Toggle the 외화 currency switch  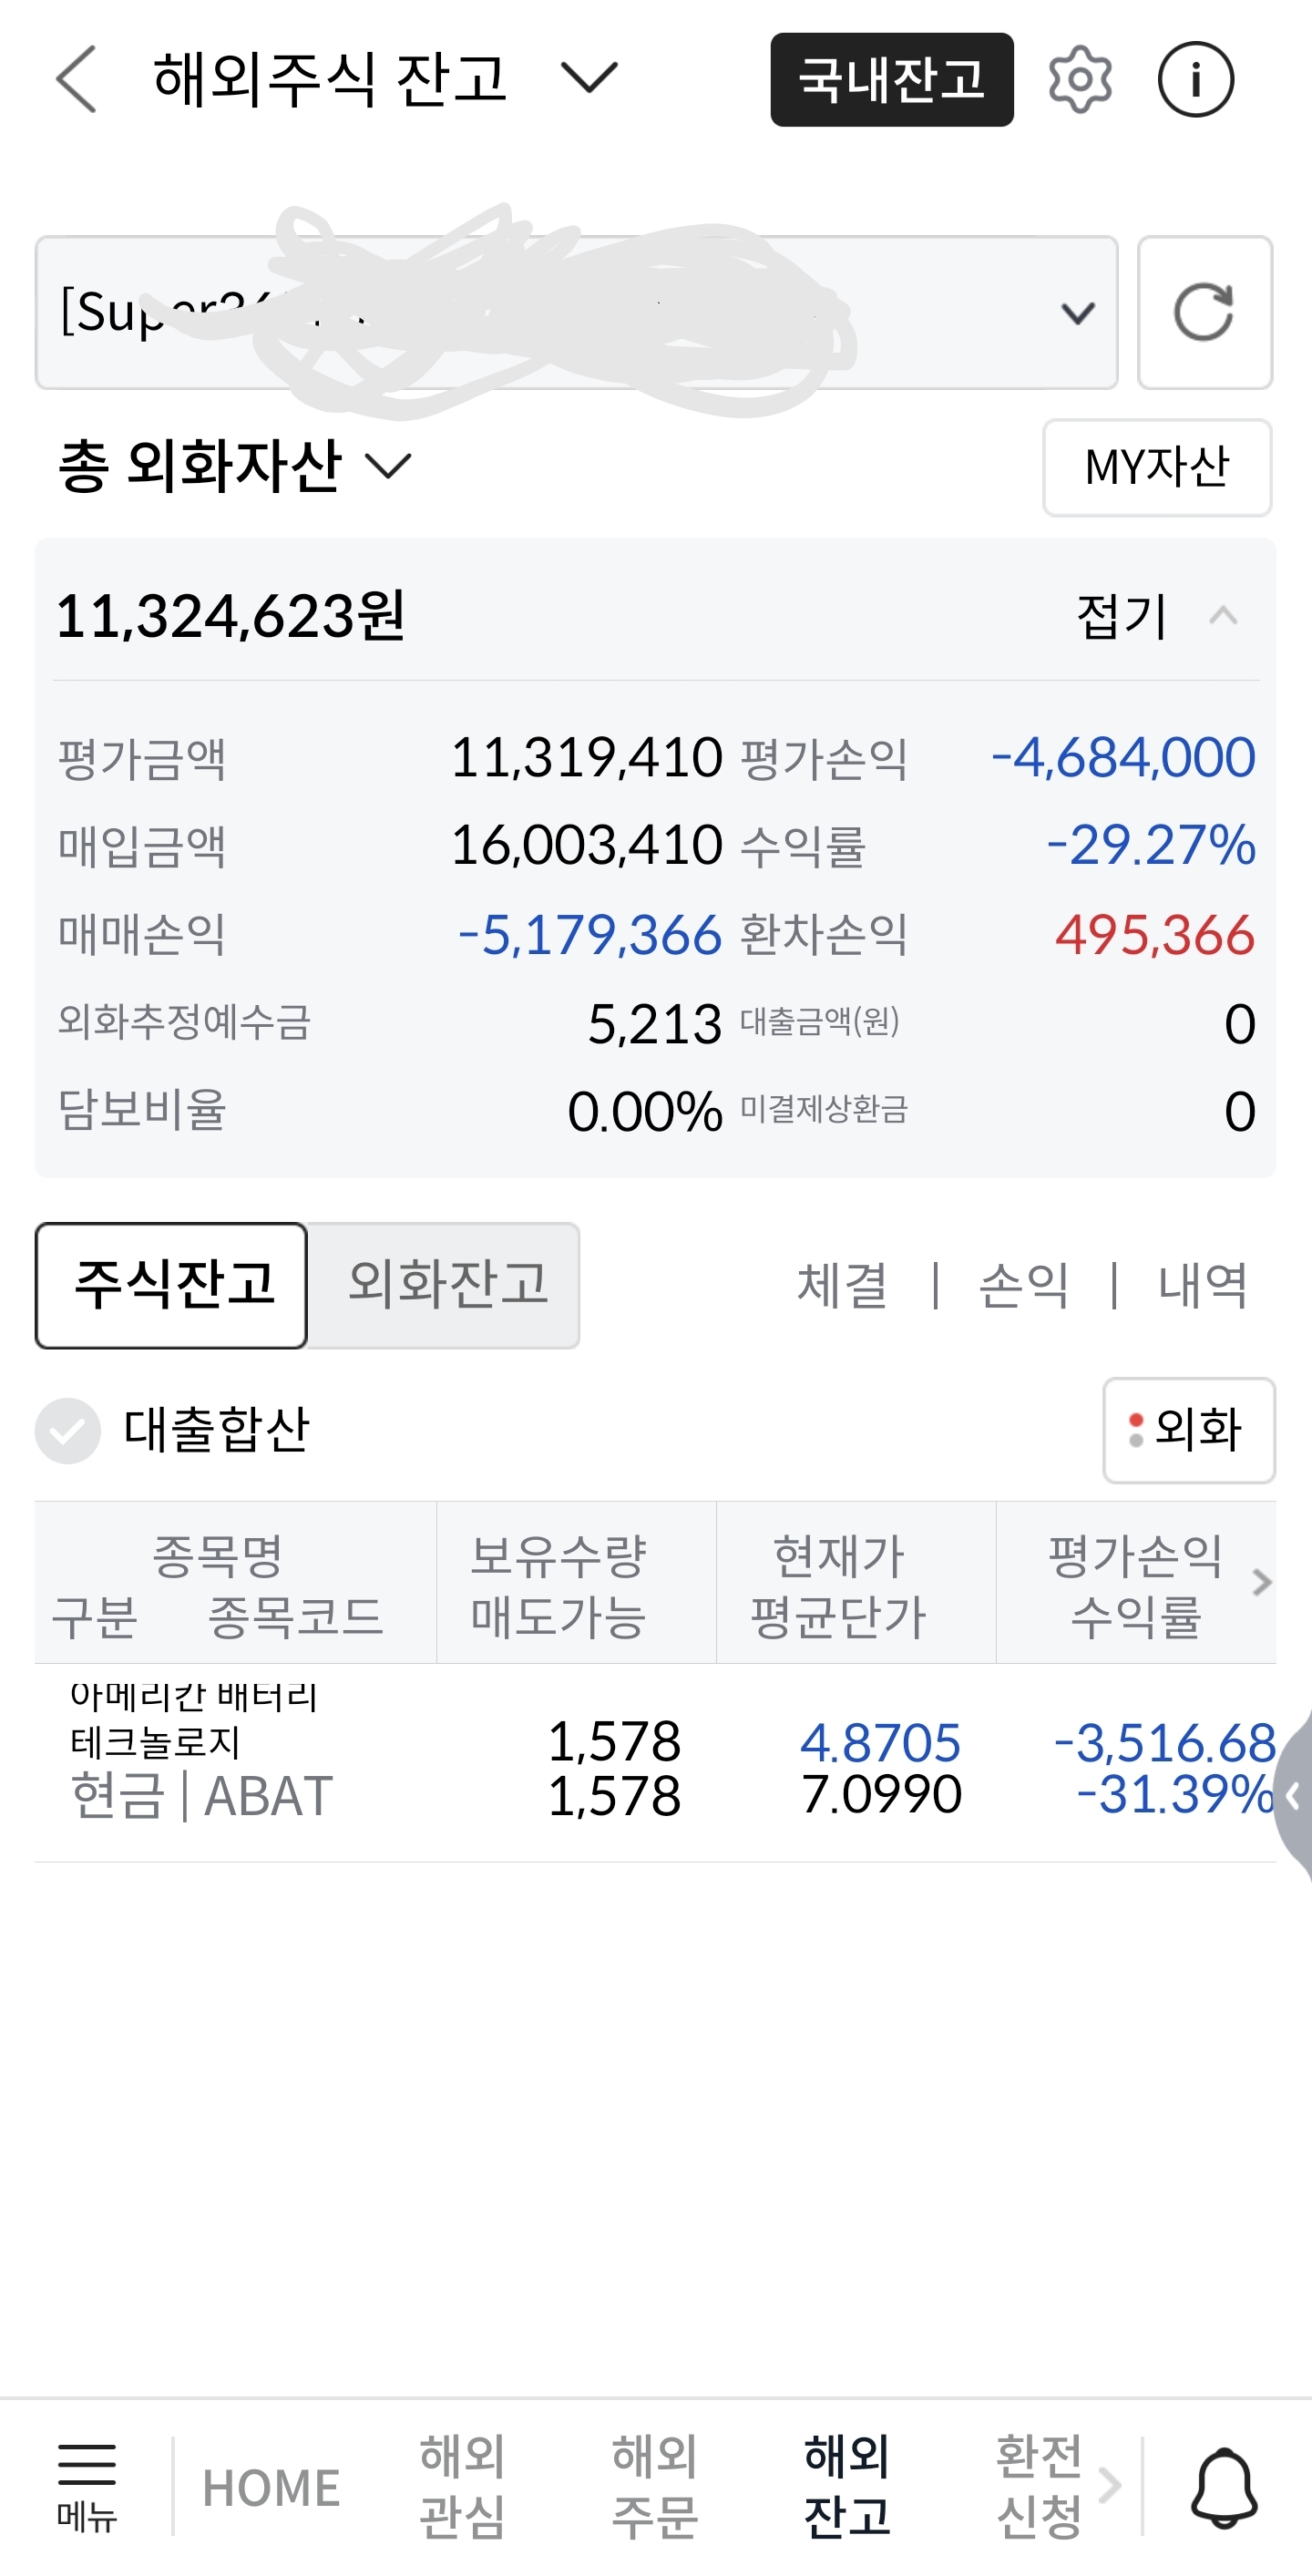tap(1188, 1429)
